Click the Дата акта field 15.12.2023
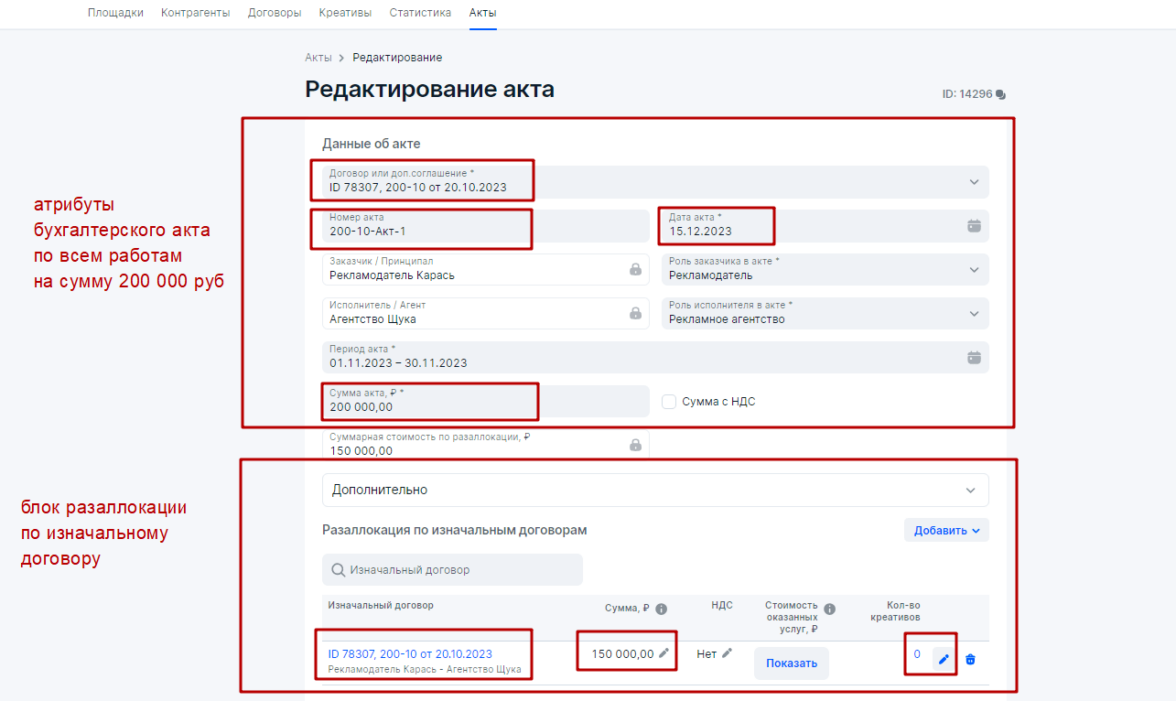 coord(825,226)
